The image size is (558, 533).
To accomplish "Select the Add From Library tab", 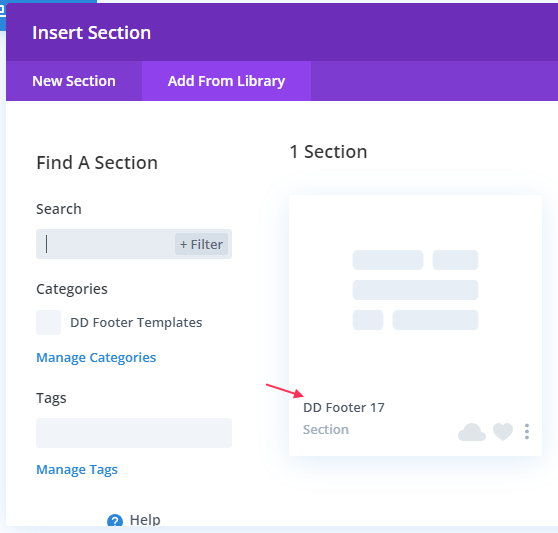I will (226, 81).
